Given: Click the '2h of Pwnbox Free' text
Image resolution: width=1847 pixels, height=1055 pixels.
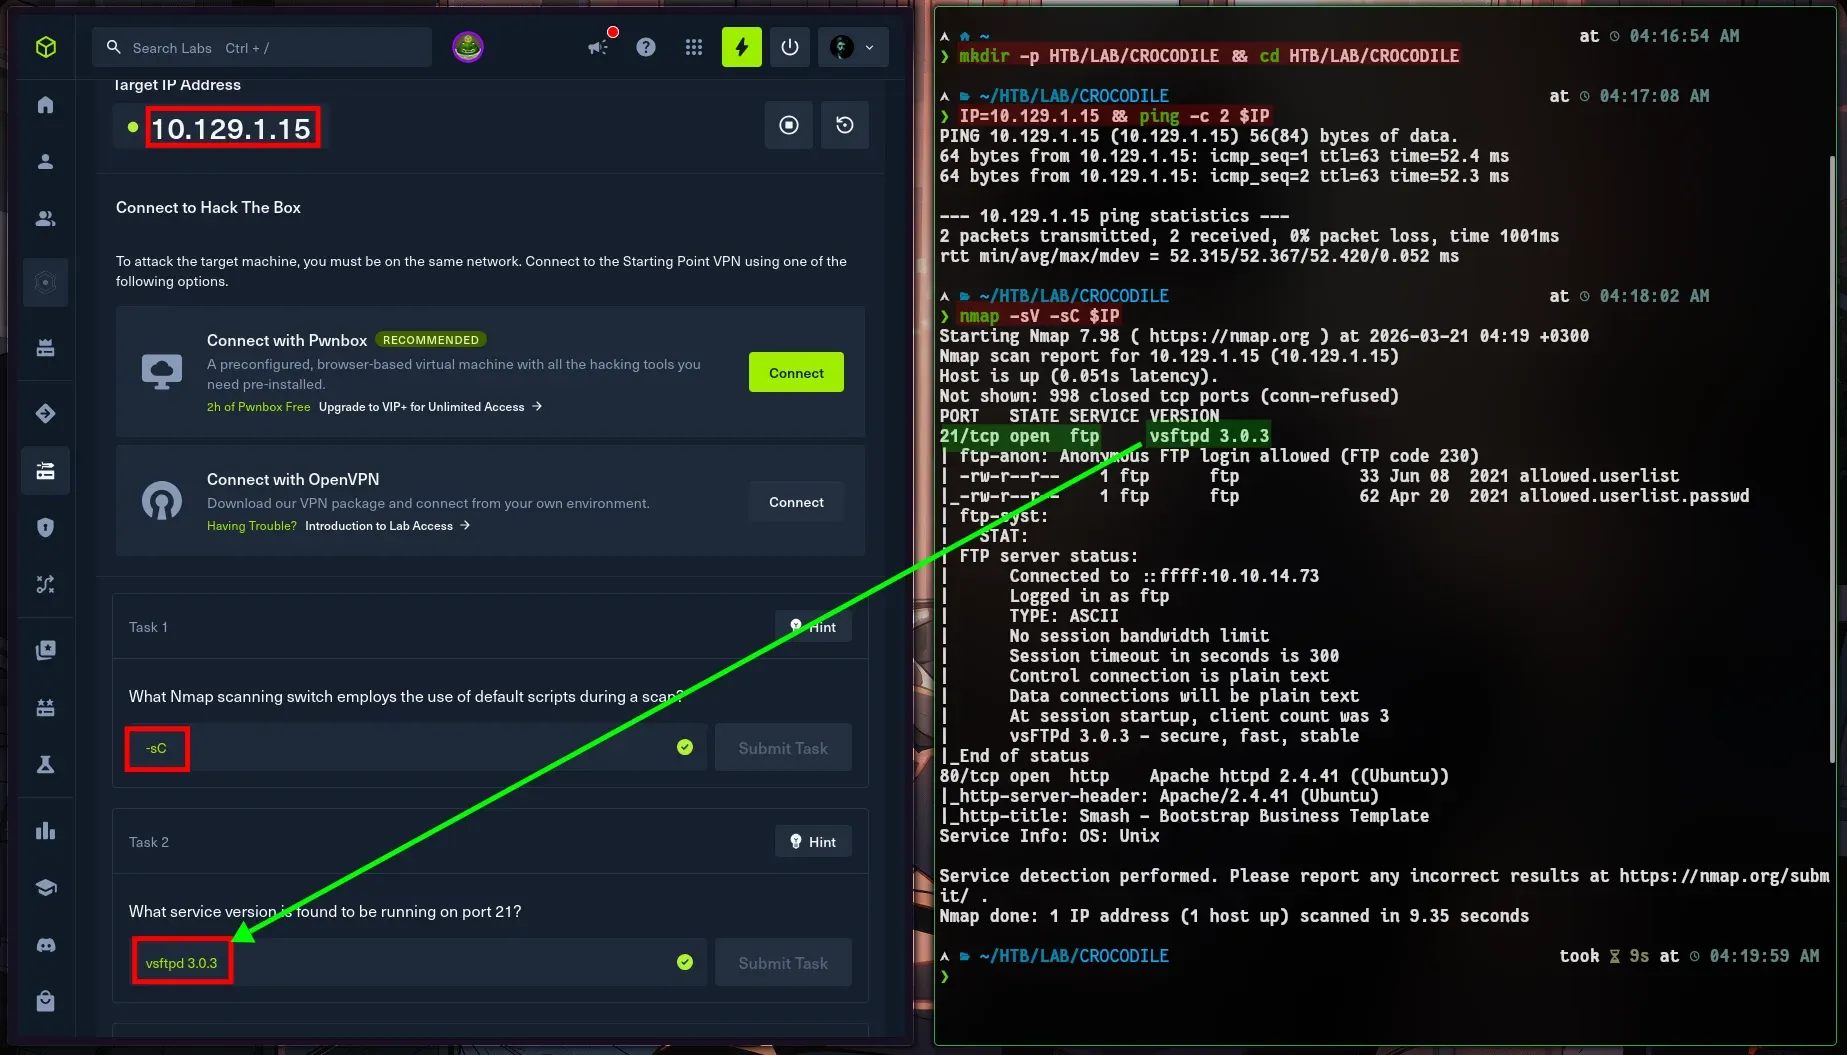Looking at the screenshot, I should tap(258, 407).
